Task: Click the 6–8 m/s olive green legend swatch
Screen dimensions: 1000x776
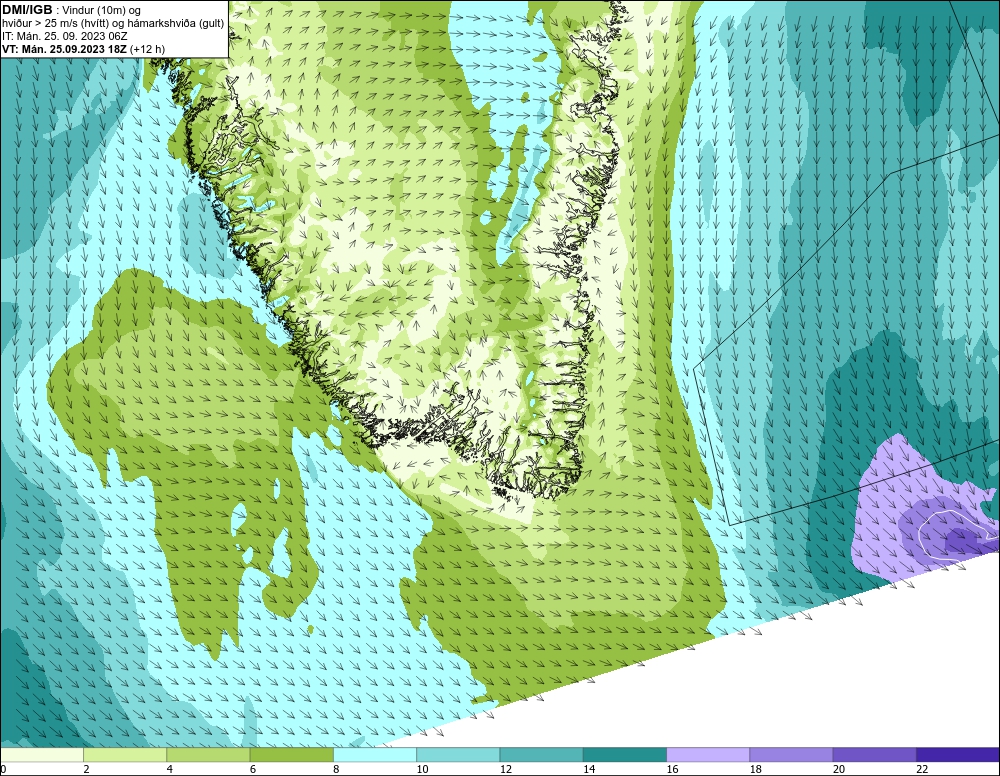Action: (x=291, y=755)
